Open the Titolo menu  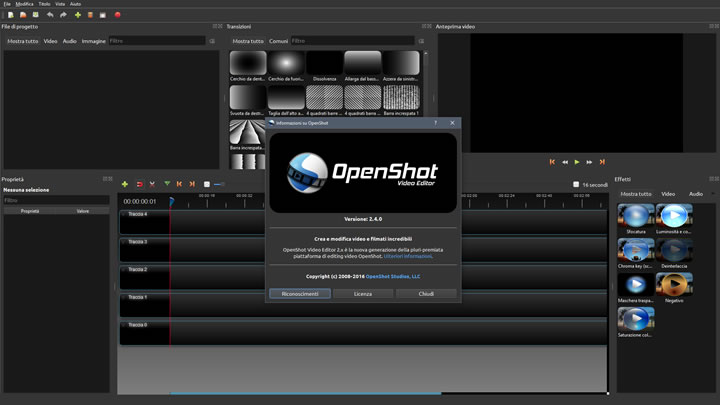(x=45, y=4)
